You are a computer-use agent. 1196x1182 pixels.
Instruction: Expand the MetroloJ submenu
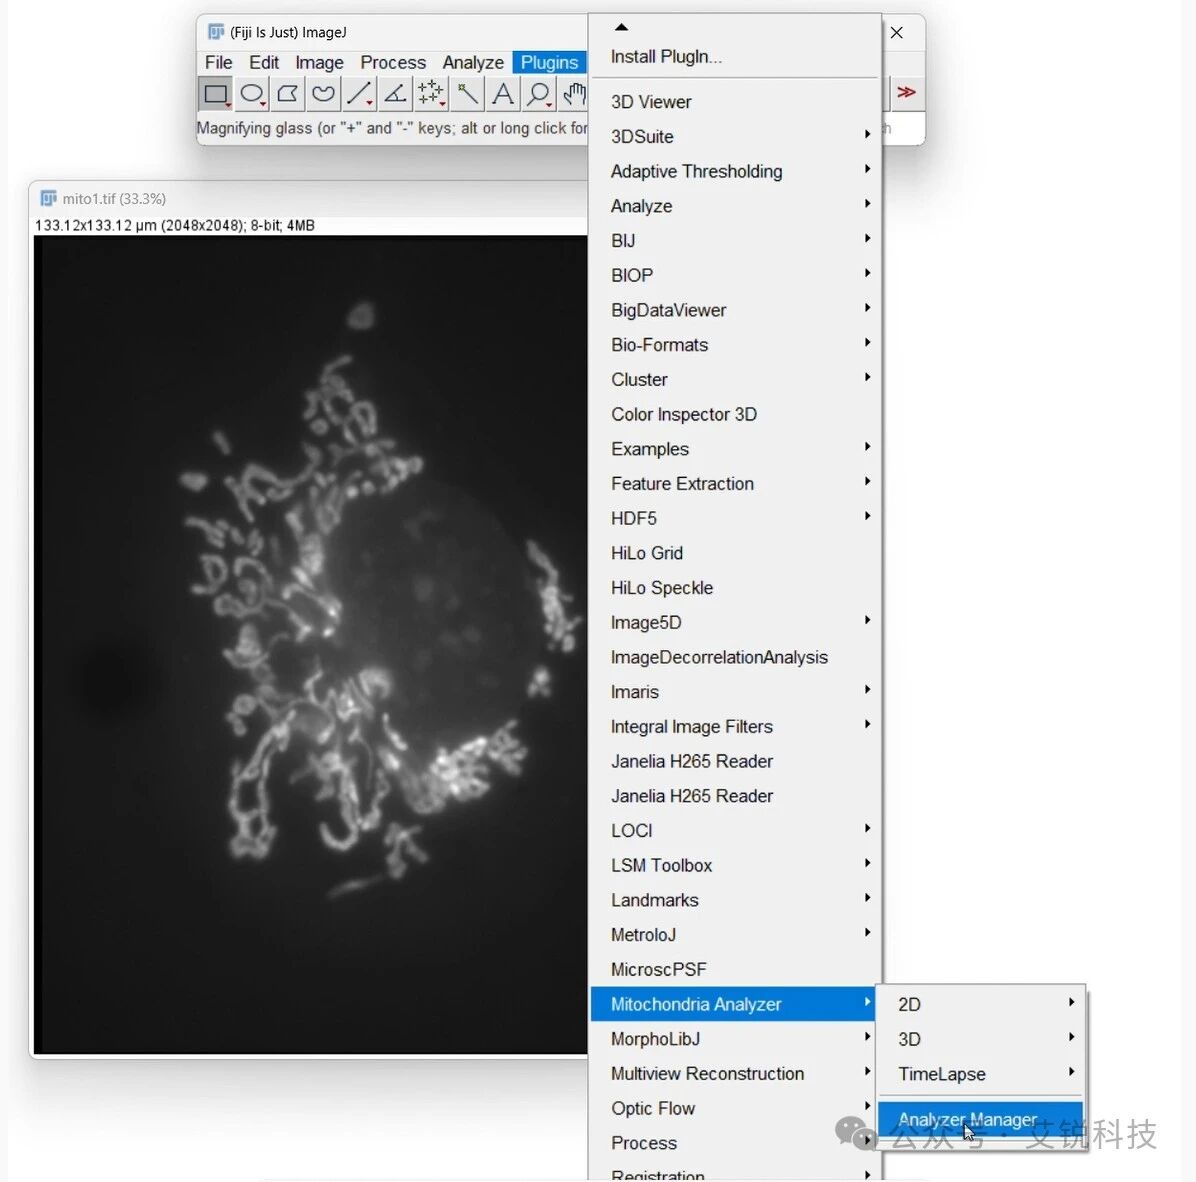(x=735, y=934)
